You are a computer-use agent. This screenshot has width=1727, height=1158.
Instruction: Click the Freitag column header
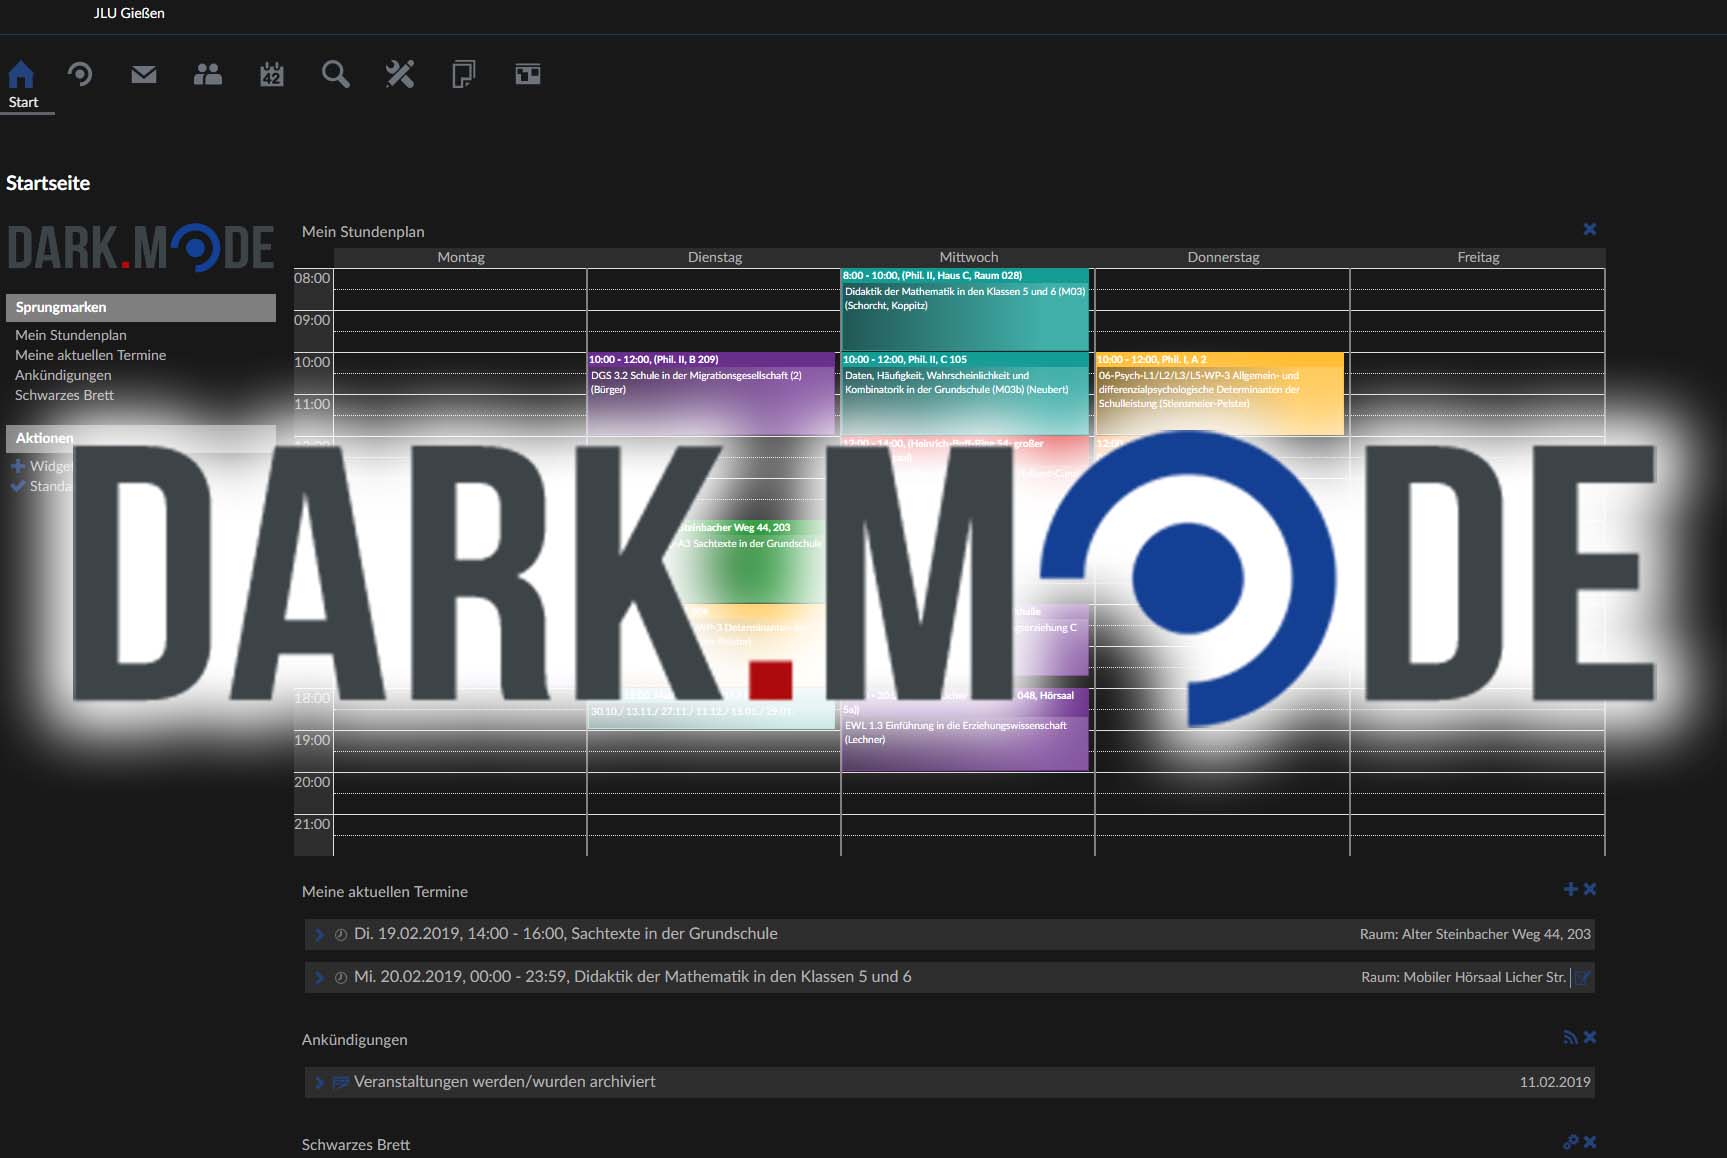pyautogui.click(x=1478, y=257)
